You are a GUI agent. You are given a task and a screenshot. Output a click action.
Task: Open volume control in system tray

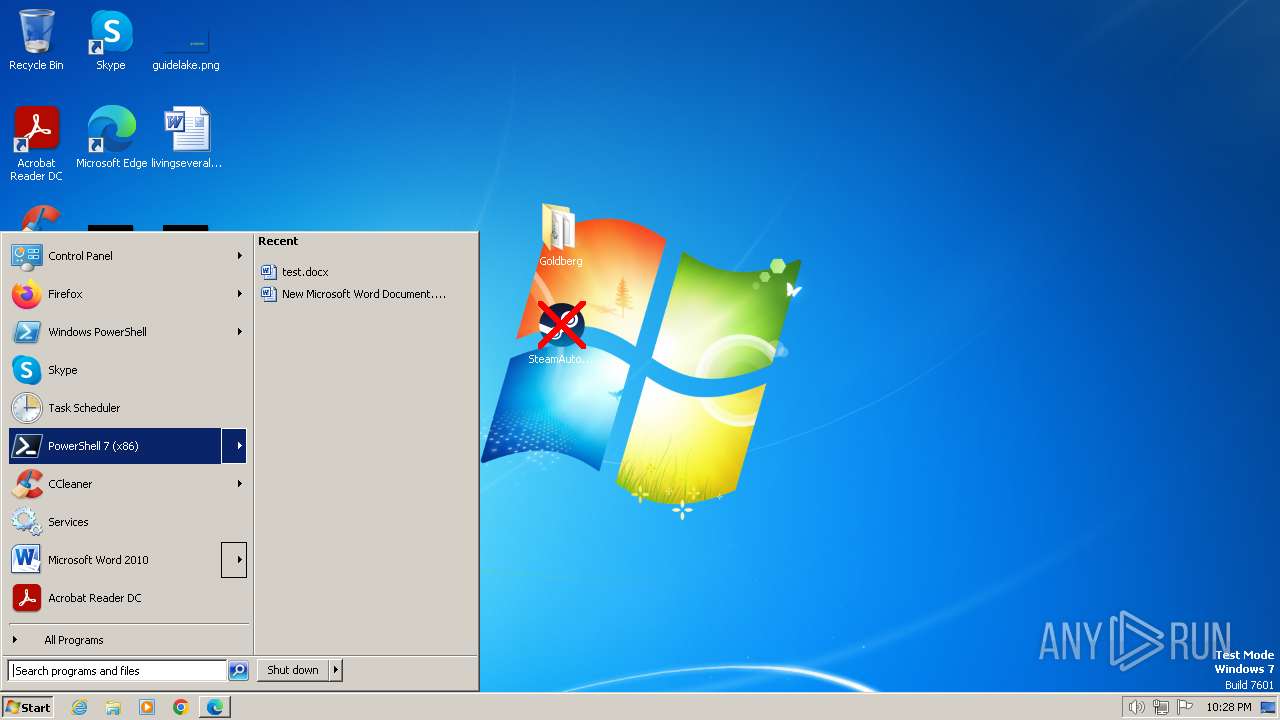point(1136,707)
